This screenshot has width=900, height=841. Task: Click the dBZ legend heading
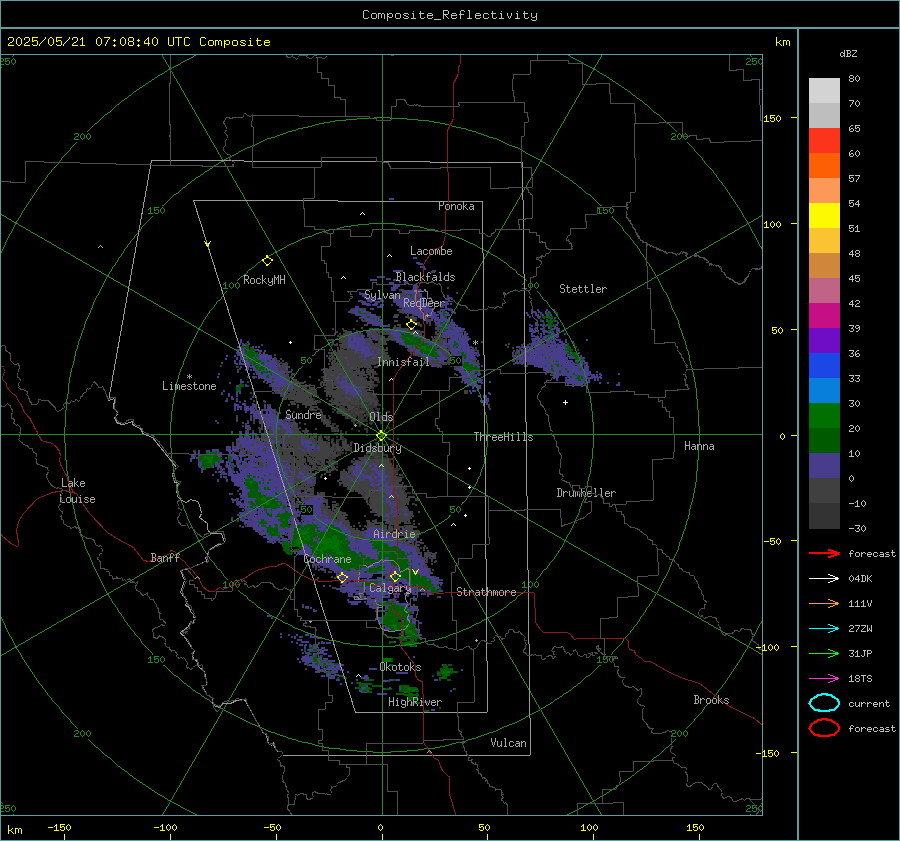pyautogui.click(x=848, y=54)
